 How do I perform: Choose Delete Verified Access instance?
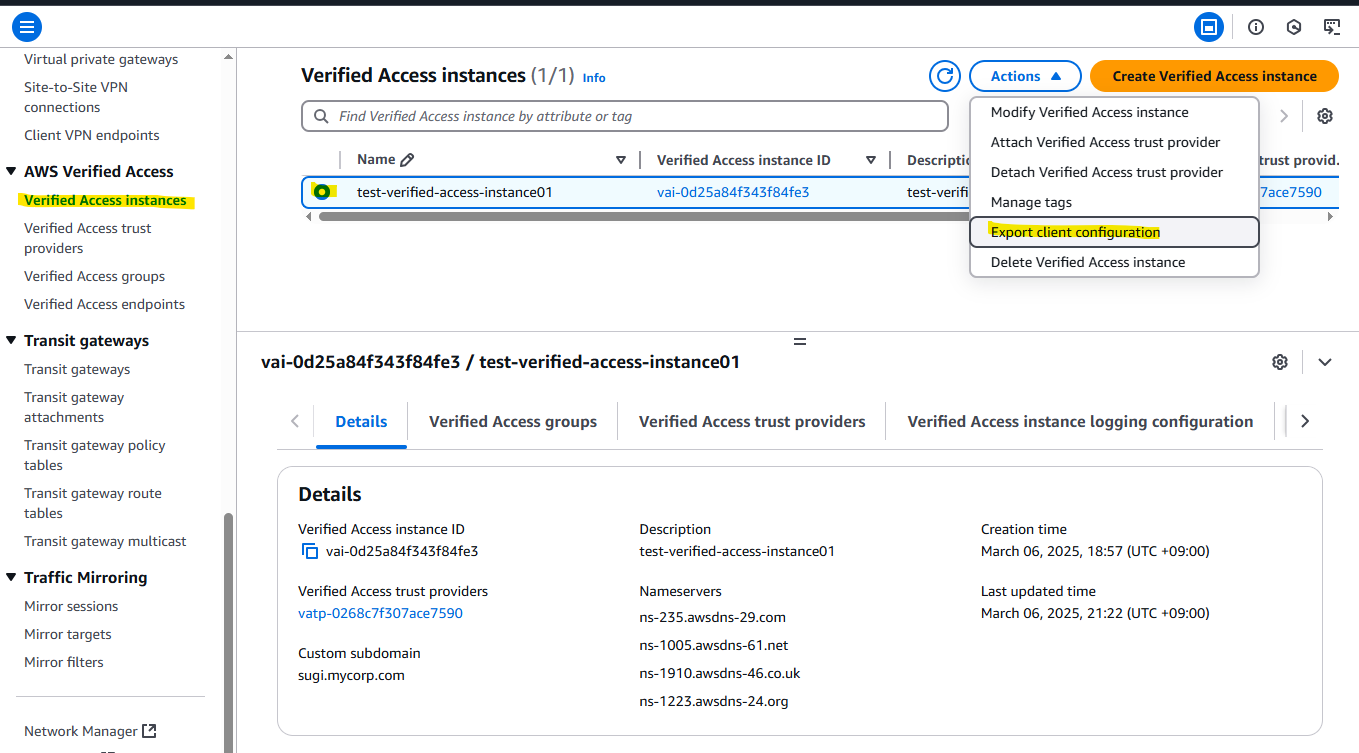(1114, 262)
